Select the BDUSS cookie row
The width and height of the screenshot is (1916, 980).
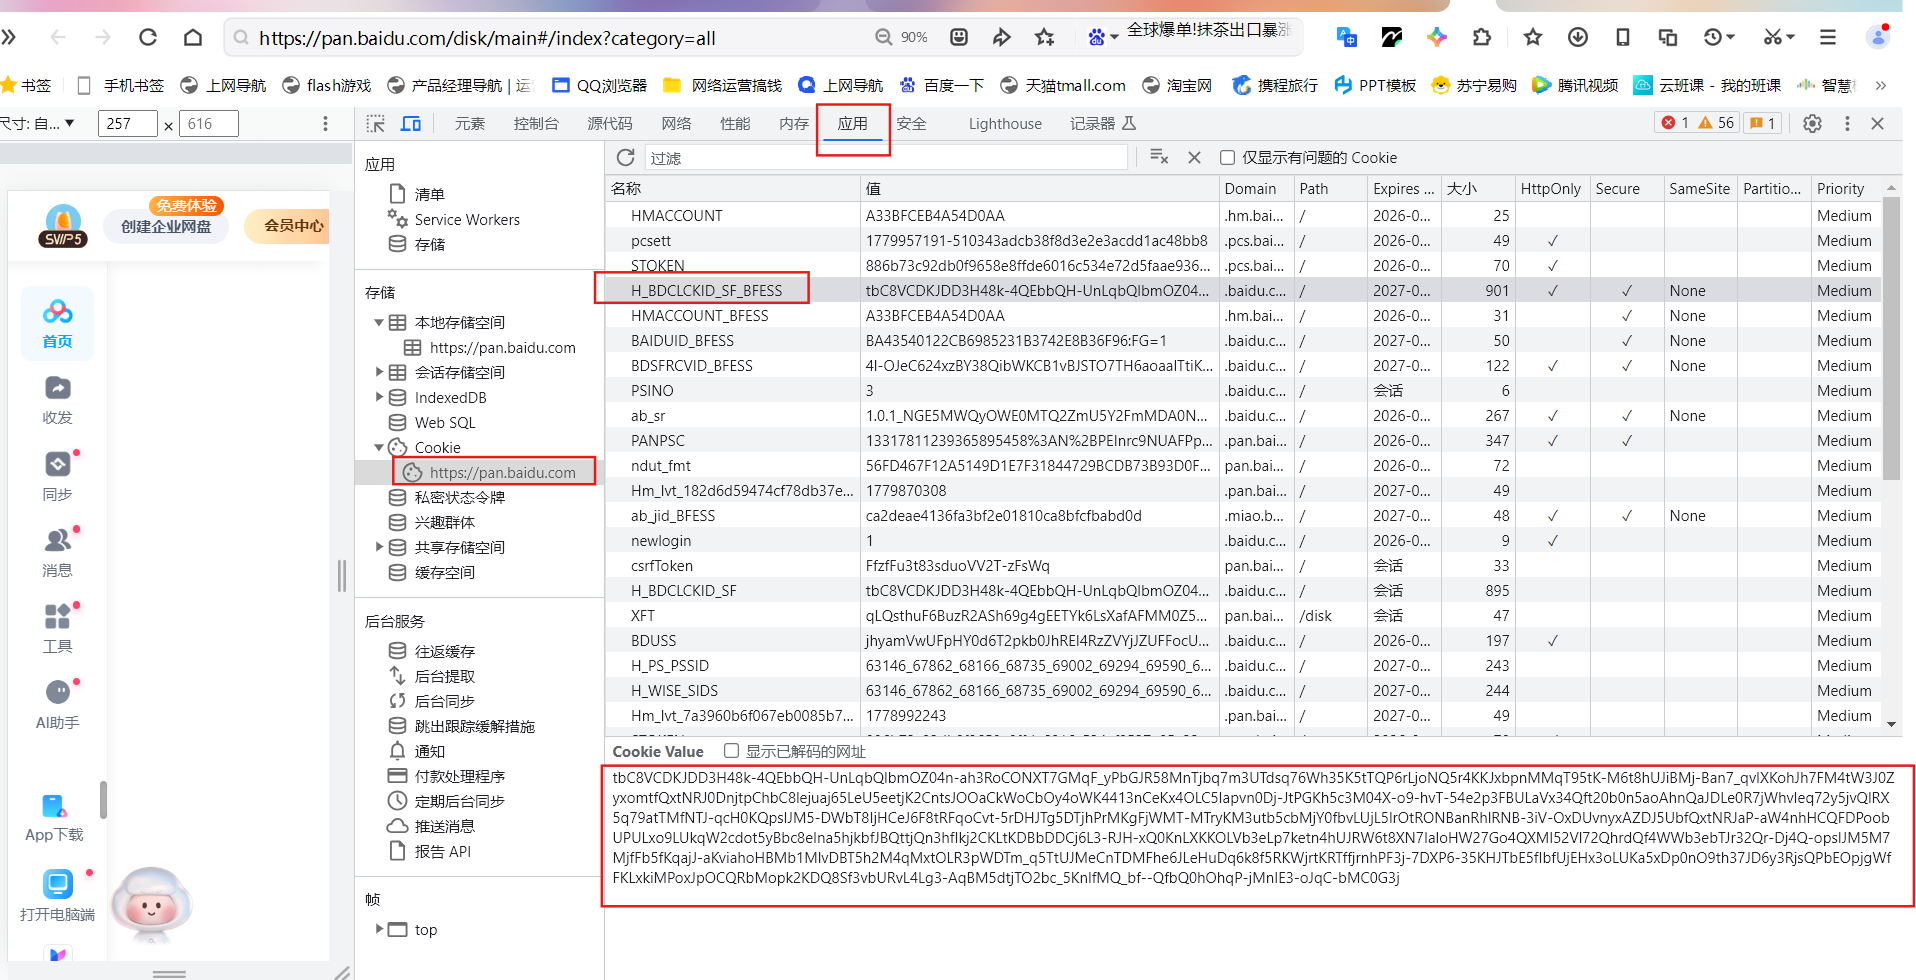click(x=1243, y=640)
